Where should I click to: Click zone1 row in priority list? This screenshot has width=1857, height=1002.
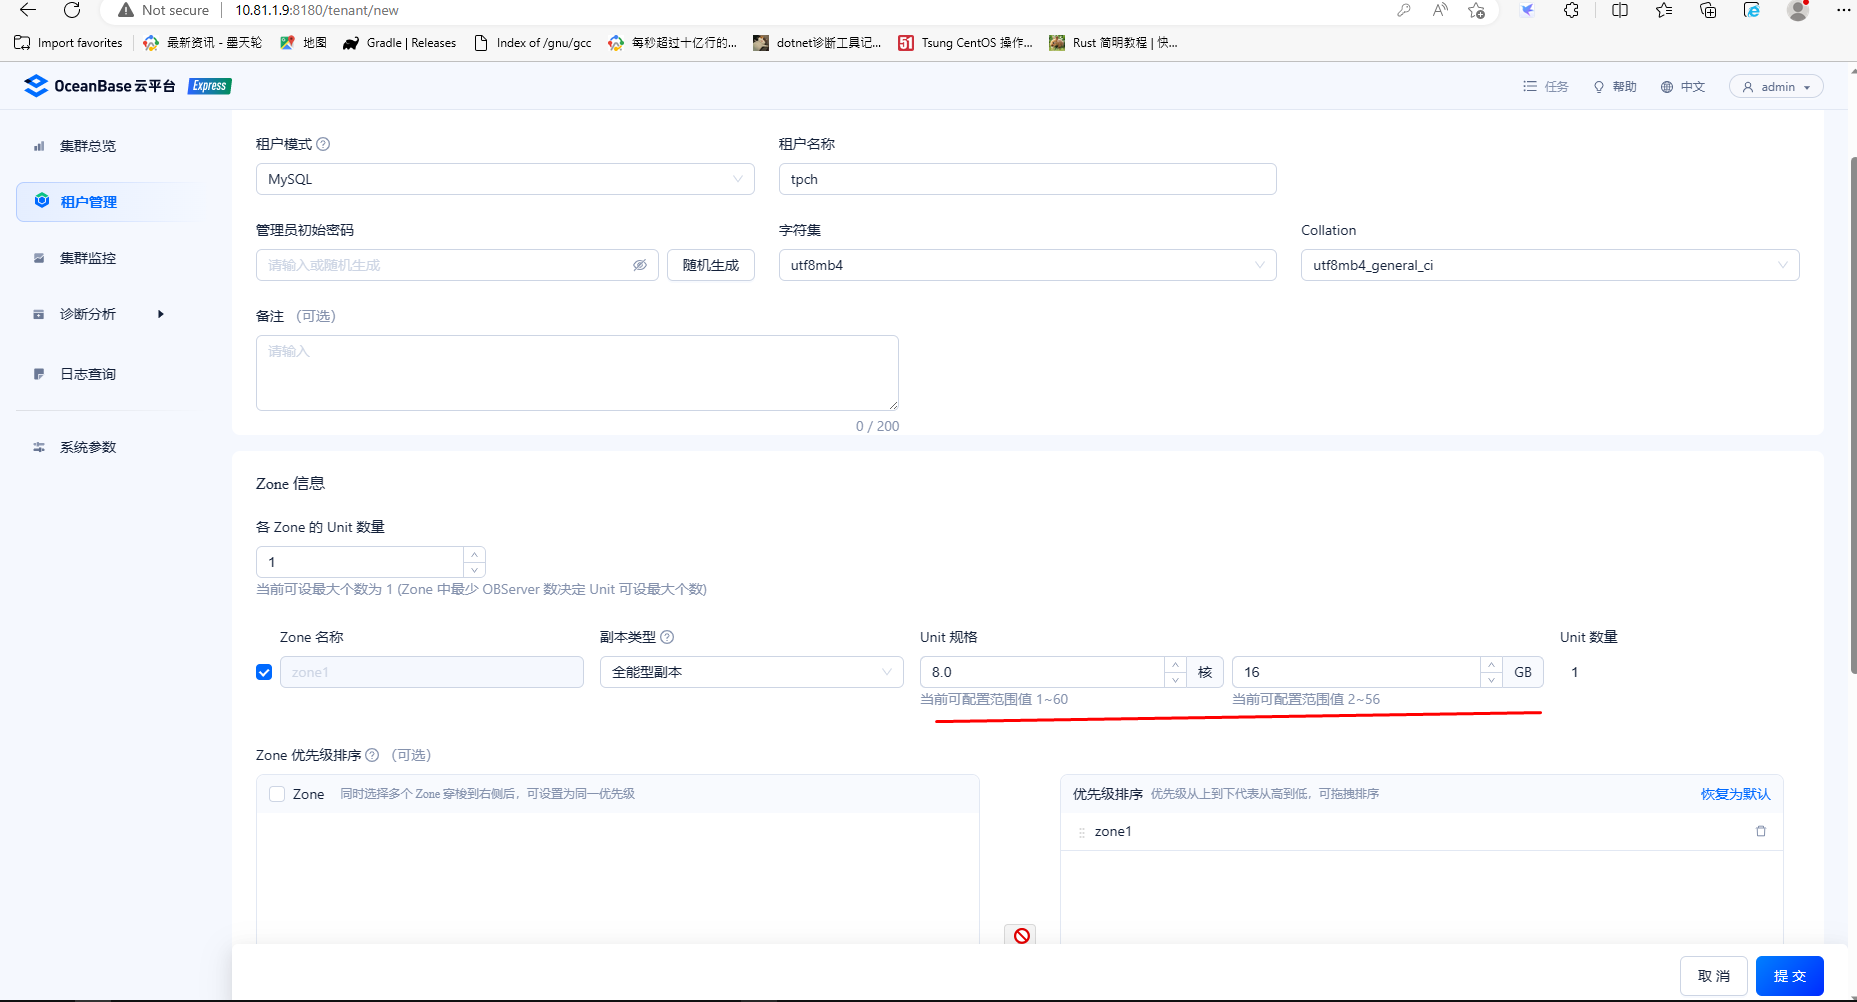[x=1421, y=831]
